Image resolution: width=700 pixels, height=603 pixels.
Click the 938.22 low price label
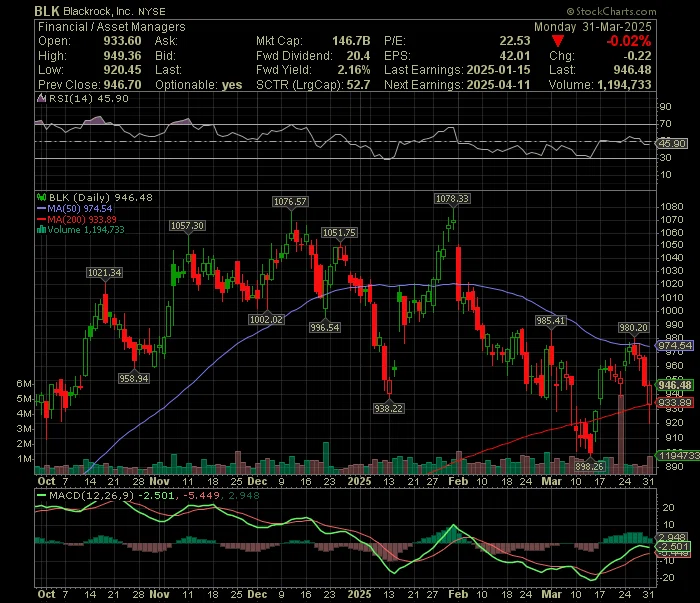pos(388,408)
